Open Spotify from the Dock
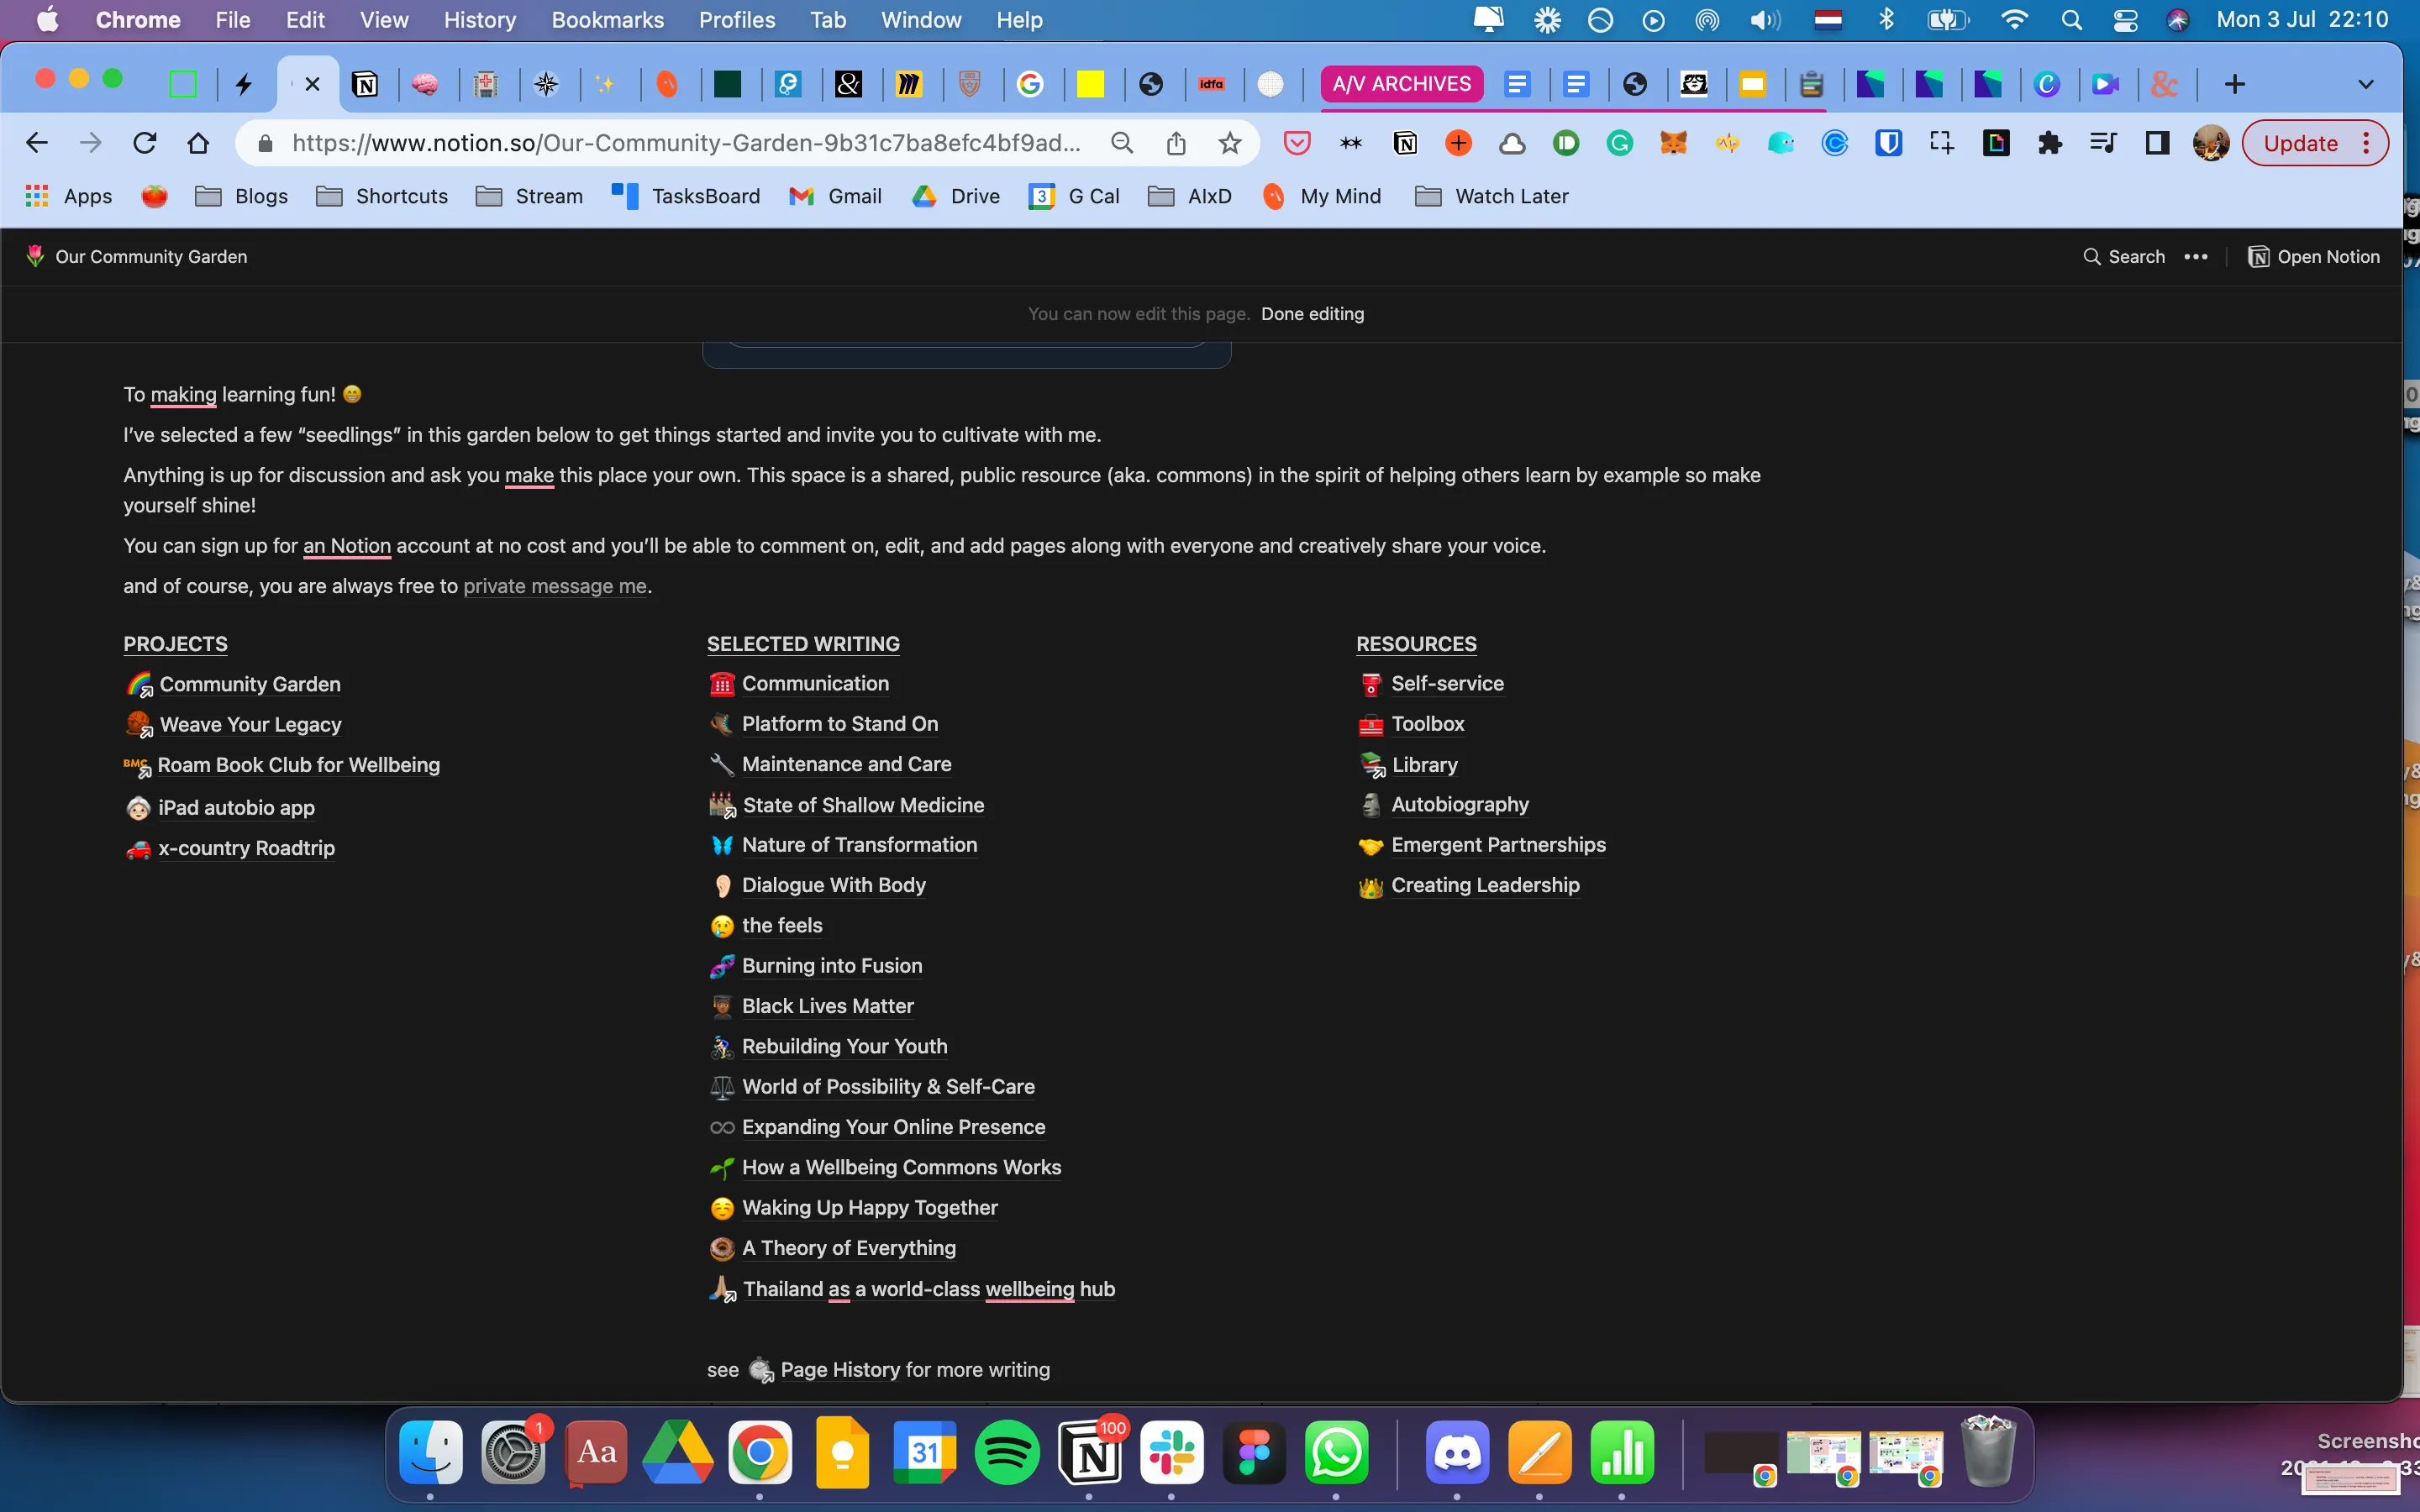The height and width of the screenshot is (1512, 2420). pyautogui.click(x=1006, y=1452)
